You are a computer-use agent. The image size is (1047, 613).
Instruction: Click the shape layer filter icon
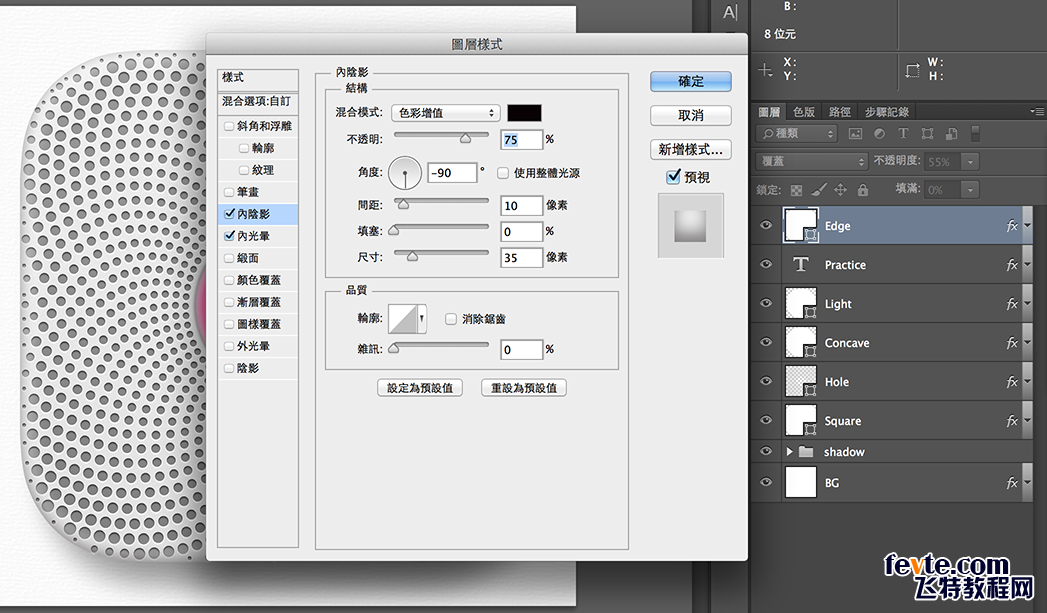[927, 134]
